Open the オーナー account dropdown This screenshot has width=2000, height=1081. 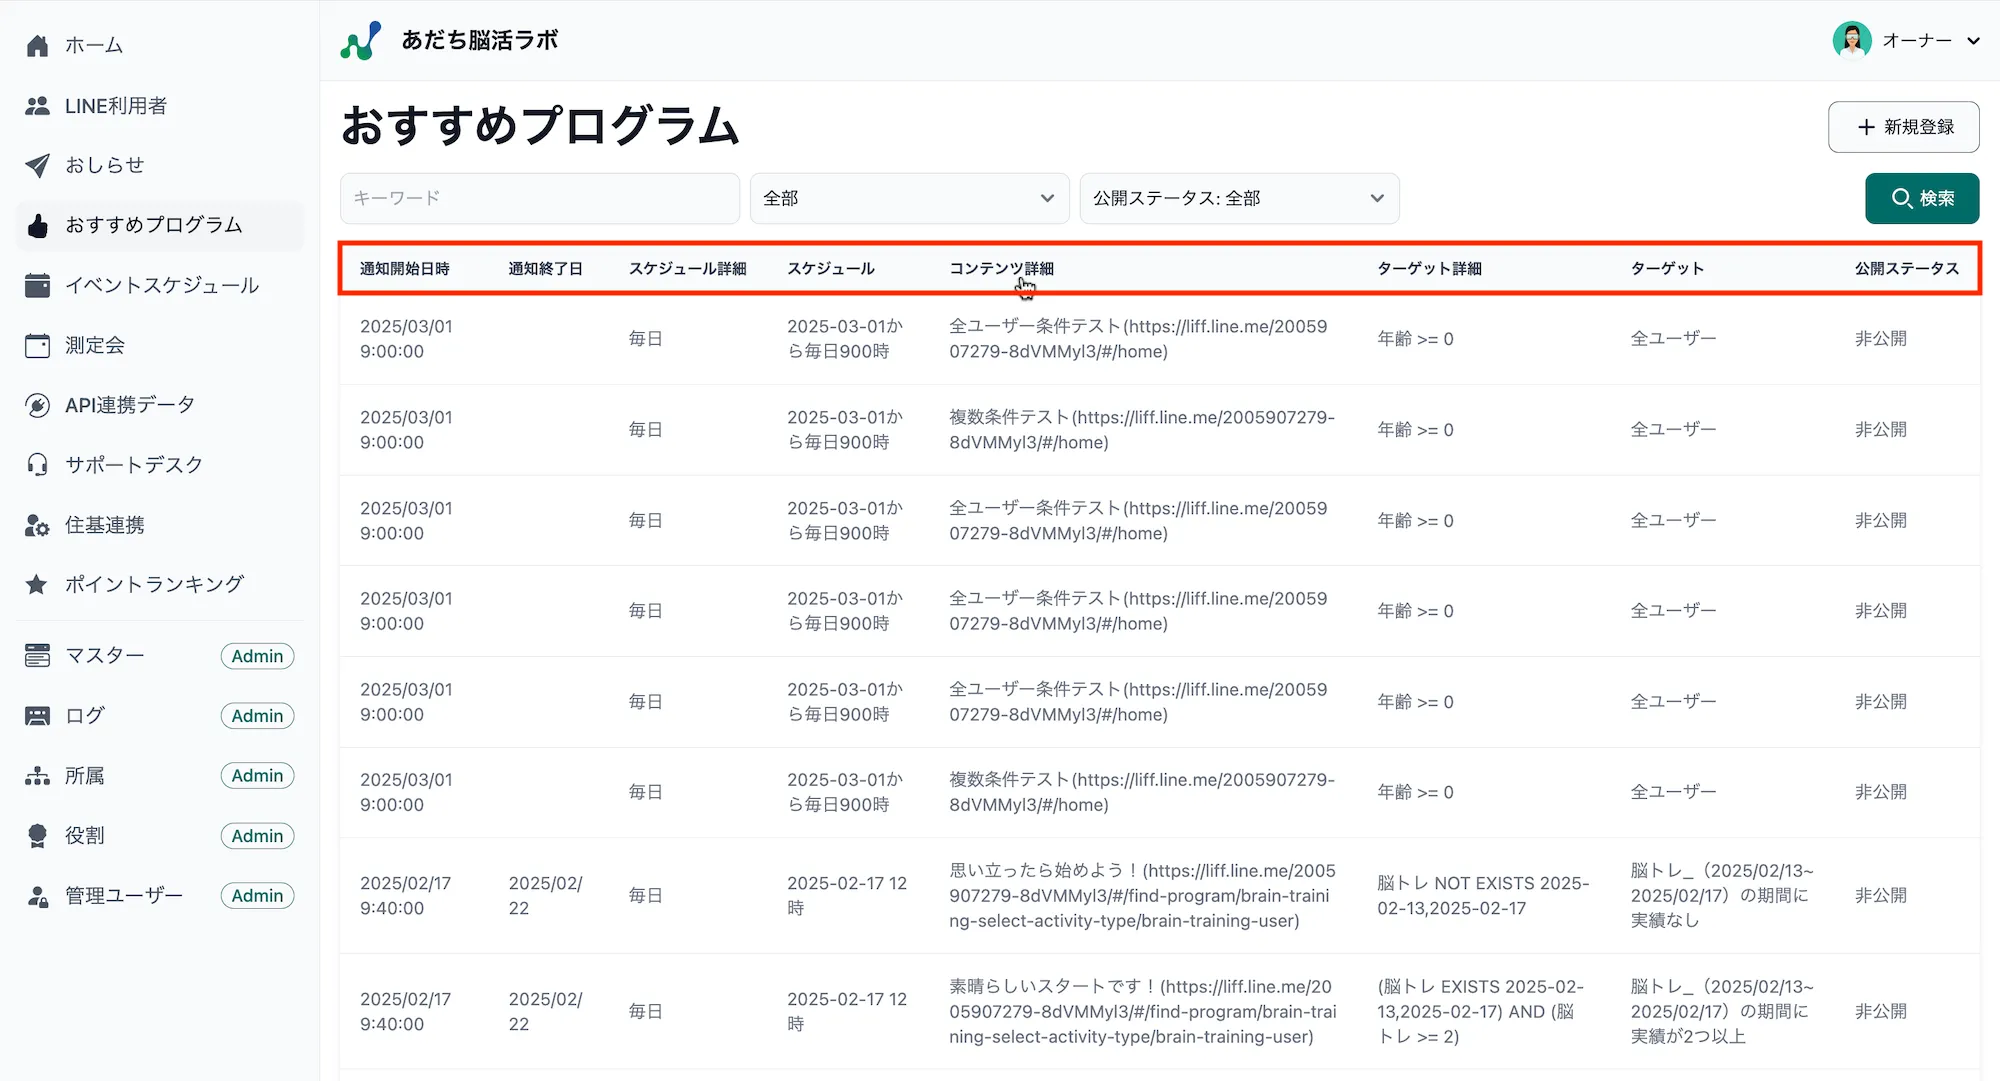coord(1910,40)
